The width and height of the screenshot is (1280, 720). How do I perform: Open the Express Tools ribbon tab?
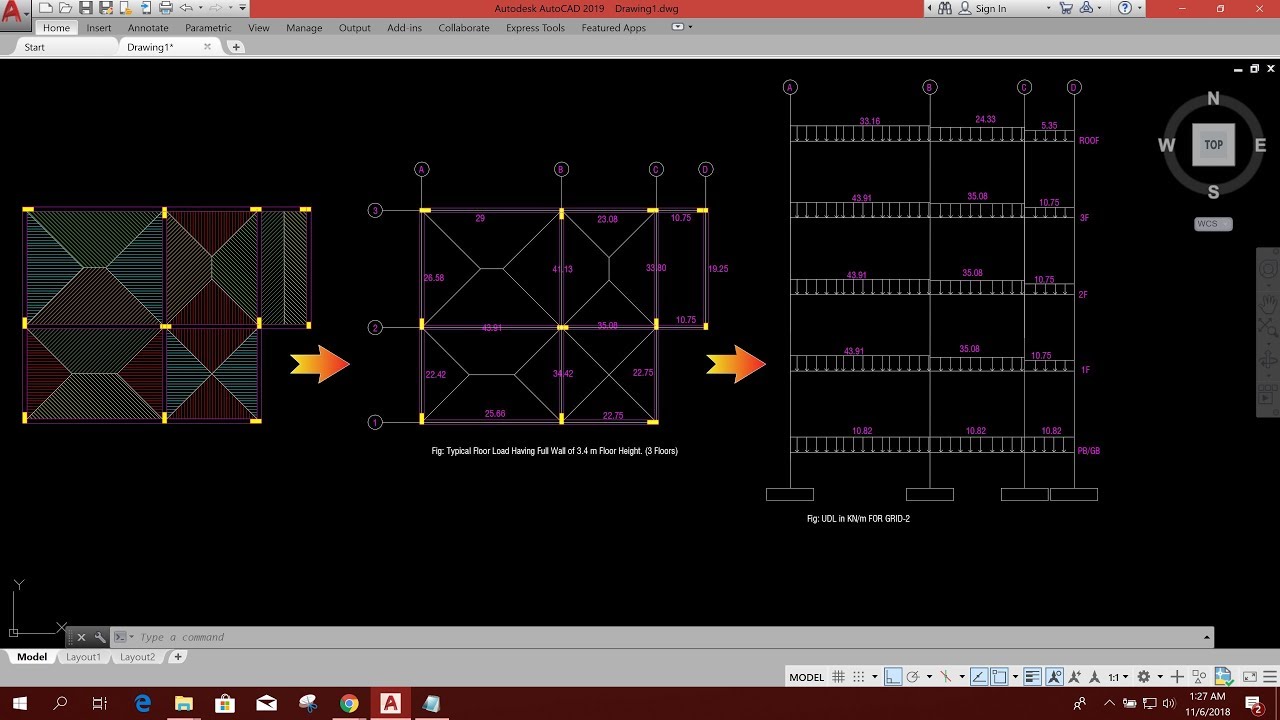coord(535,27)
